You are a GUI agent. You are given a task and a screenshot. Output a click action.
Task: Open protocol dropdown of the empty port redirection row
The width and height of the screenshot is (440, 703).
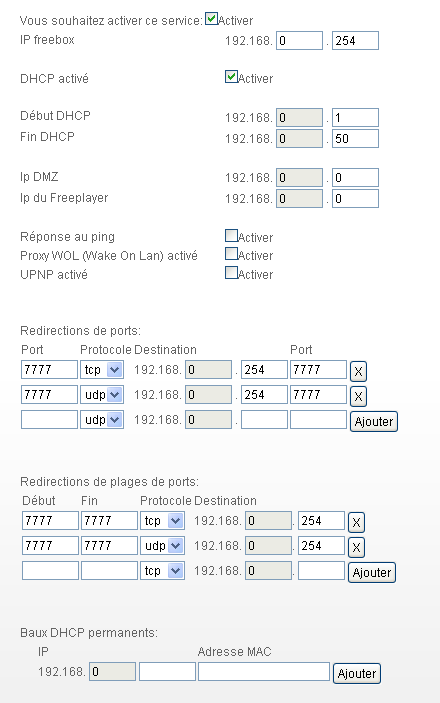point(102,420)
